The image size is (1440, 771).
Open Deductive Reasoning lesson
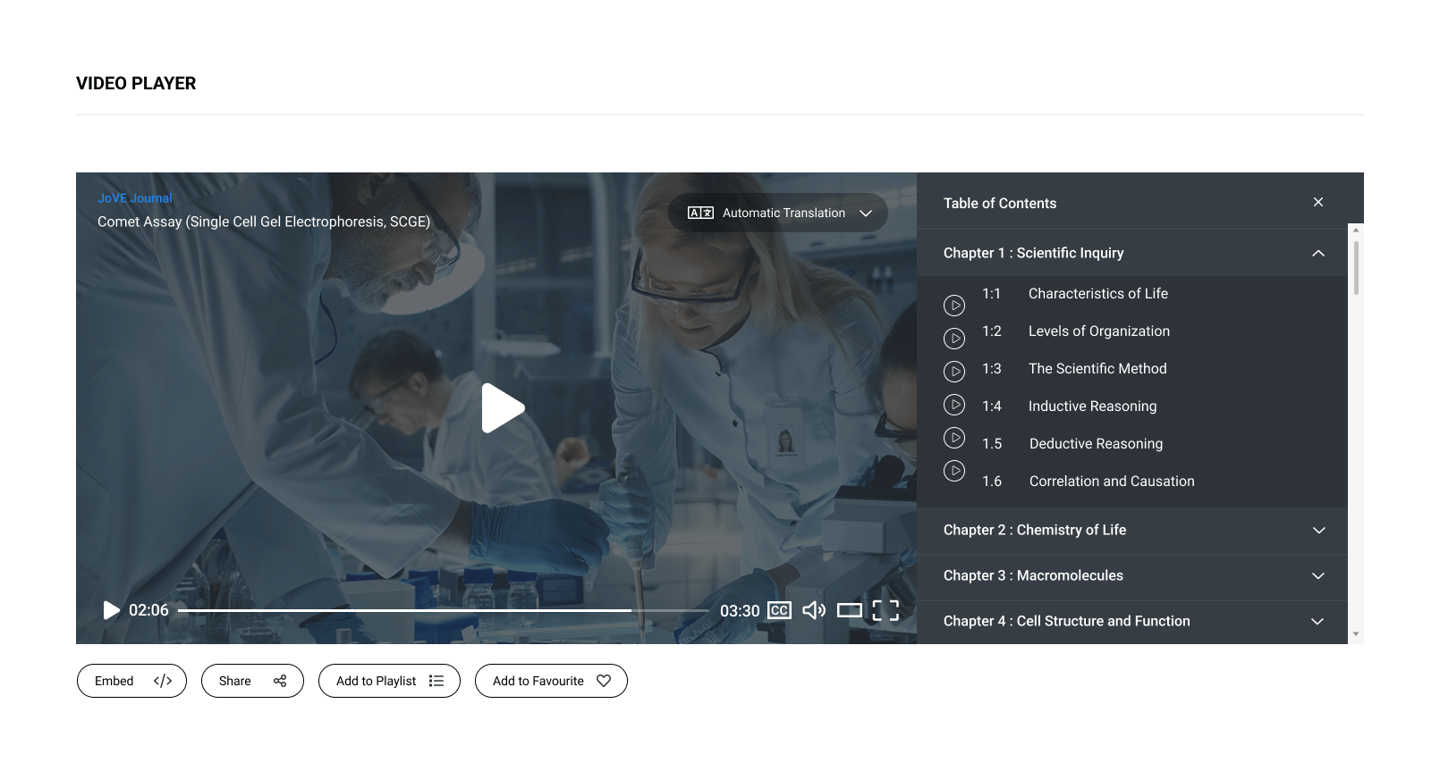tap(1096, 443)
